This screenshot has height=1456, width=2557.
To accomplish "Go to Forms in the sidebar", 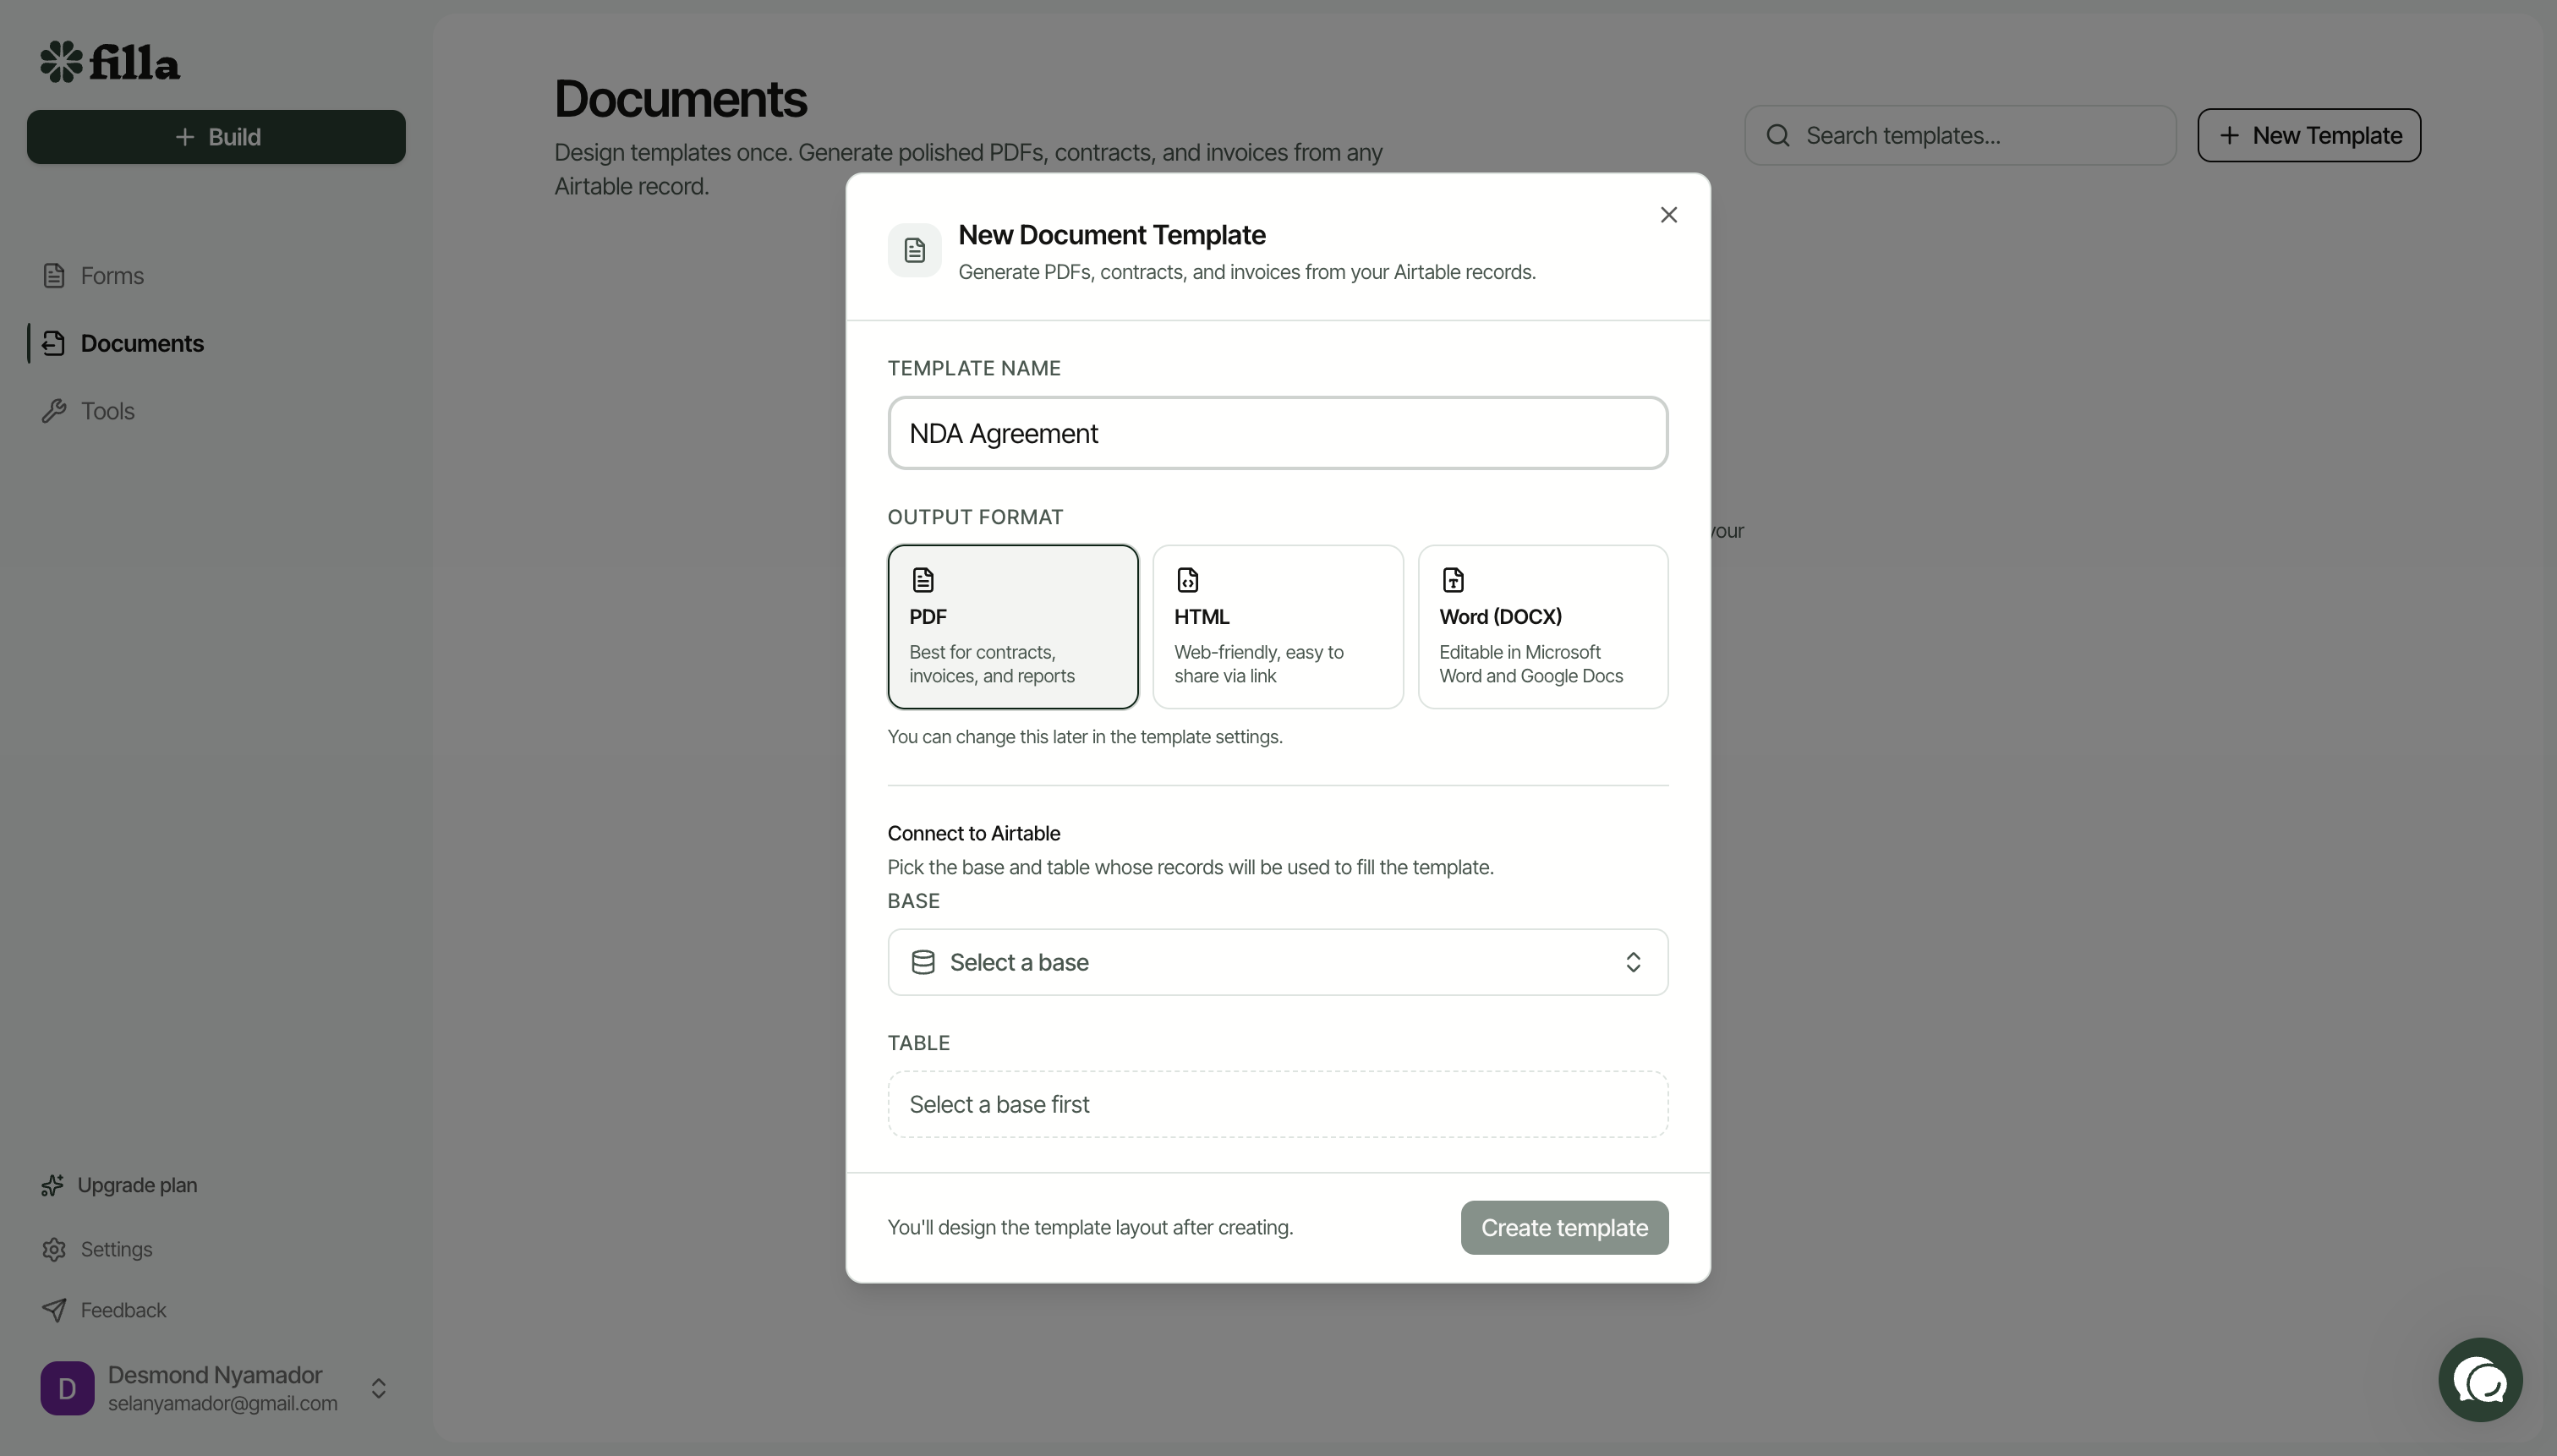I will click(x=112, y=276).
